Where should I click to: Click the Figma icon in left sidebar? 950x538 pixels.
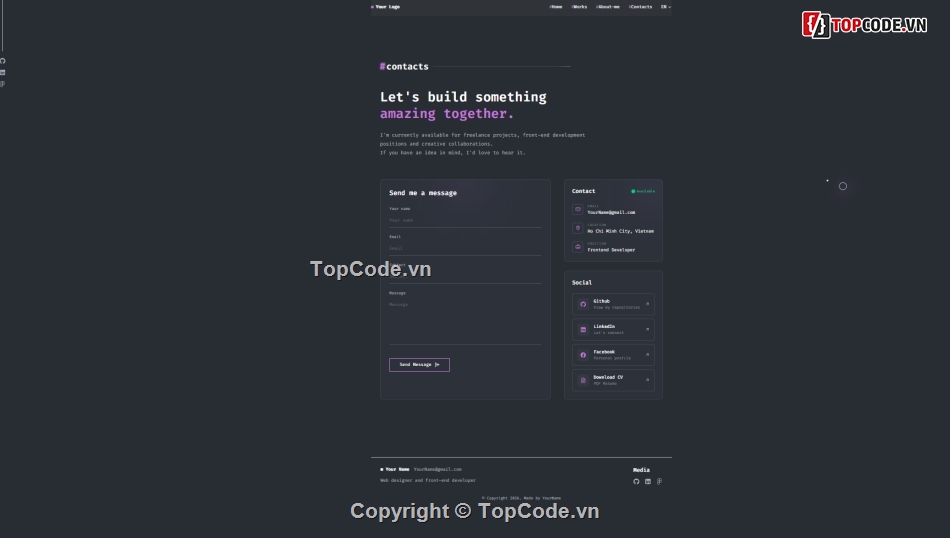tap(2, 84)
